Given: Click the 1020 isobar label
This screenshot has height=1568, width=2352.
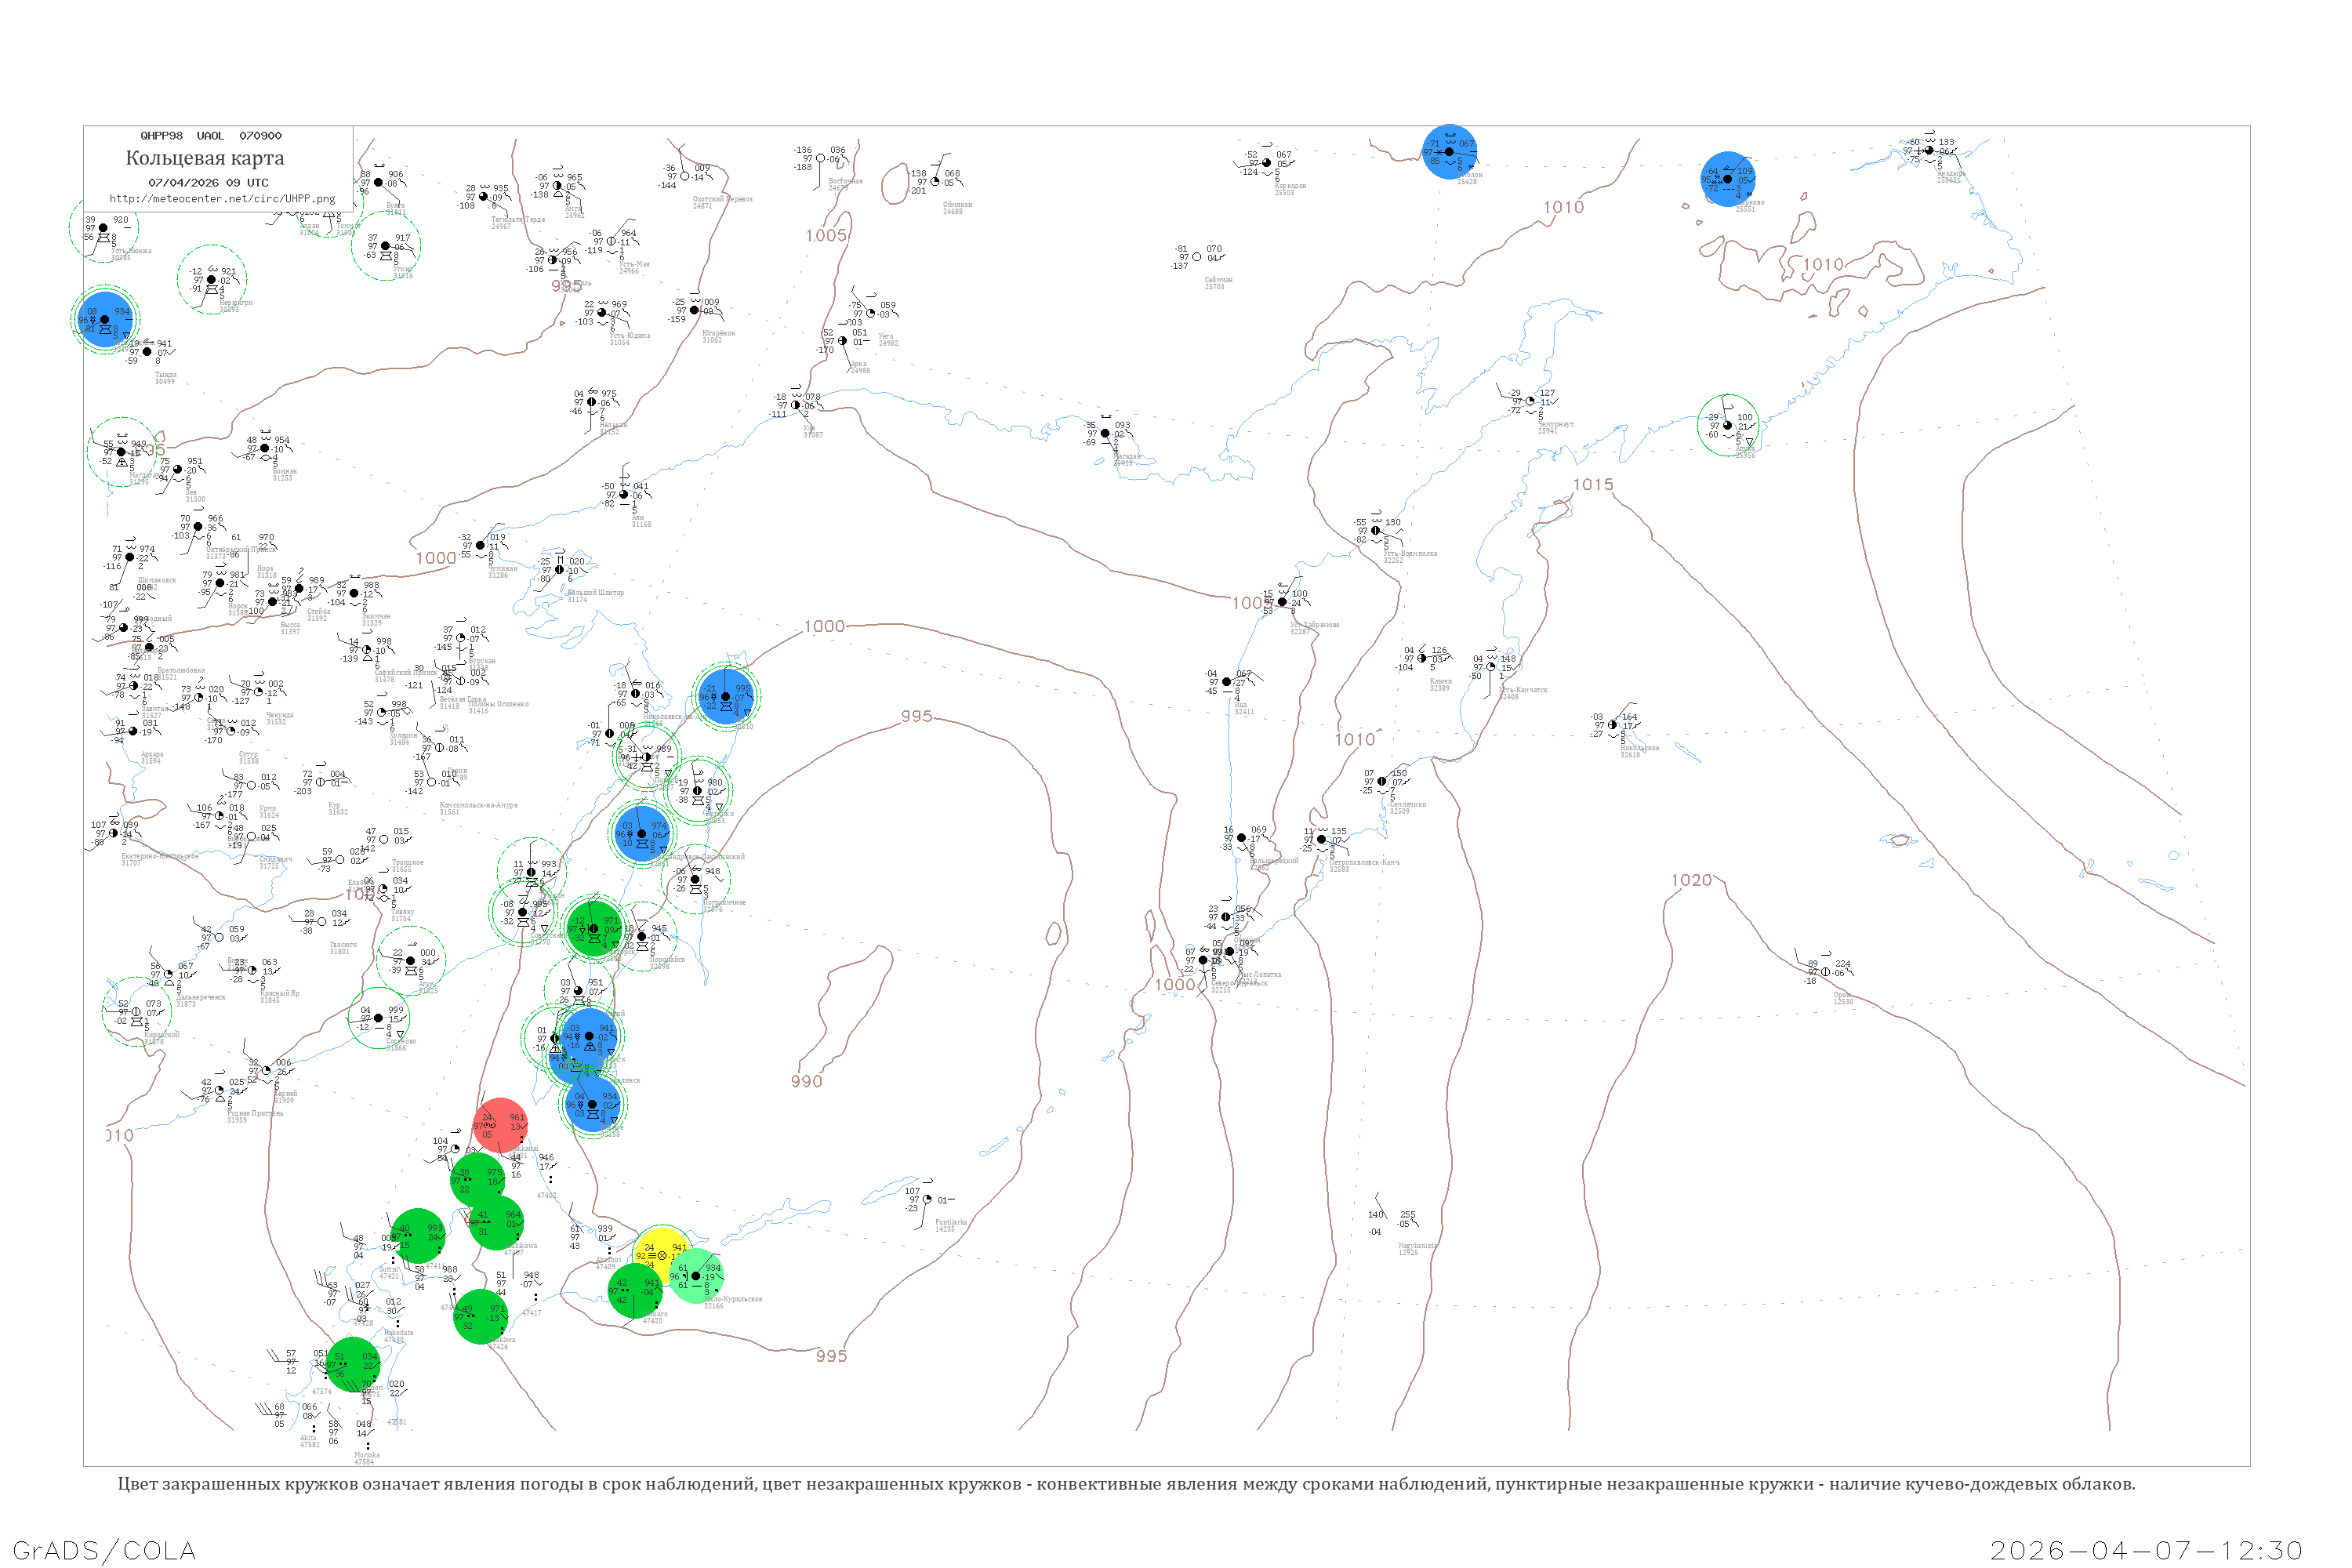Looking at the screenshot, I should point(1691,880).
